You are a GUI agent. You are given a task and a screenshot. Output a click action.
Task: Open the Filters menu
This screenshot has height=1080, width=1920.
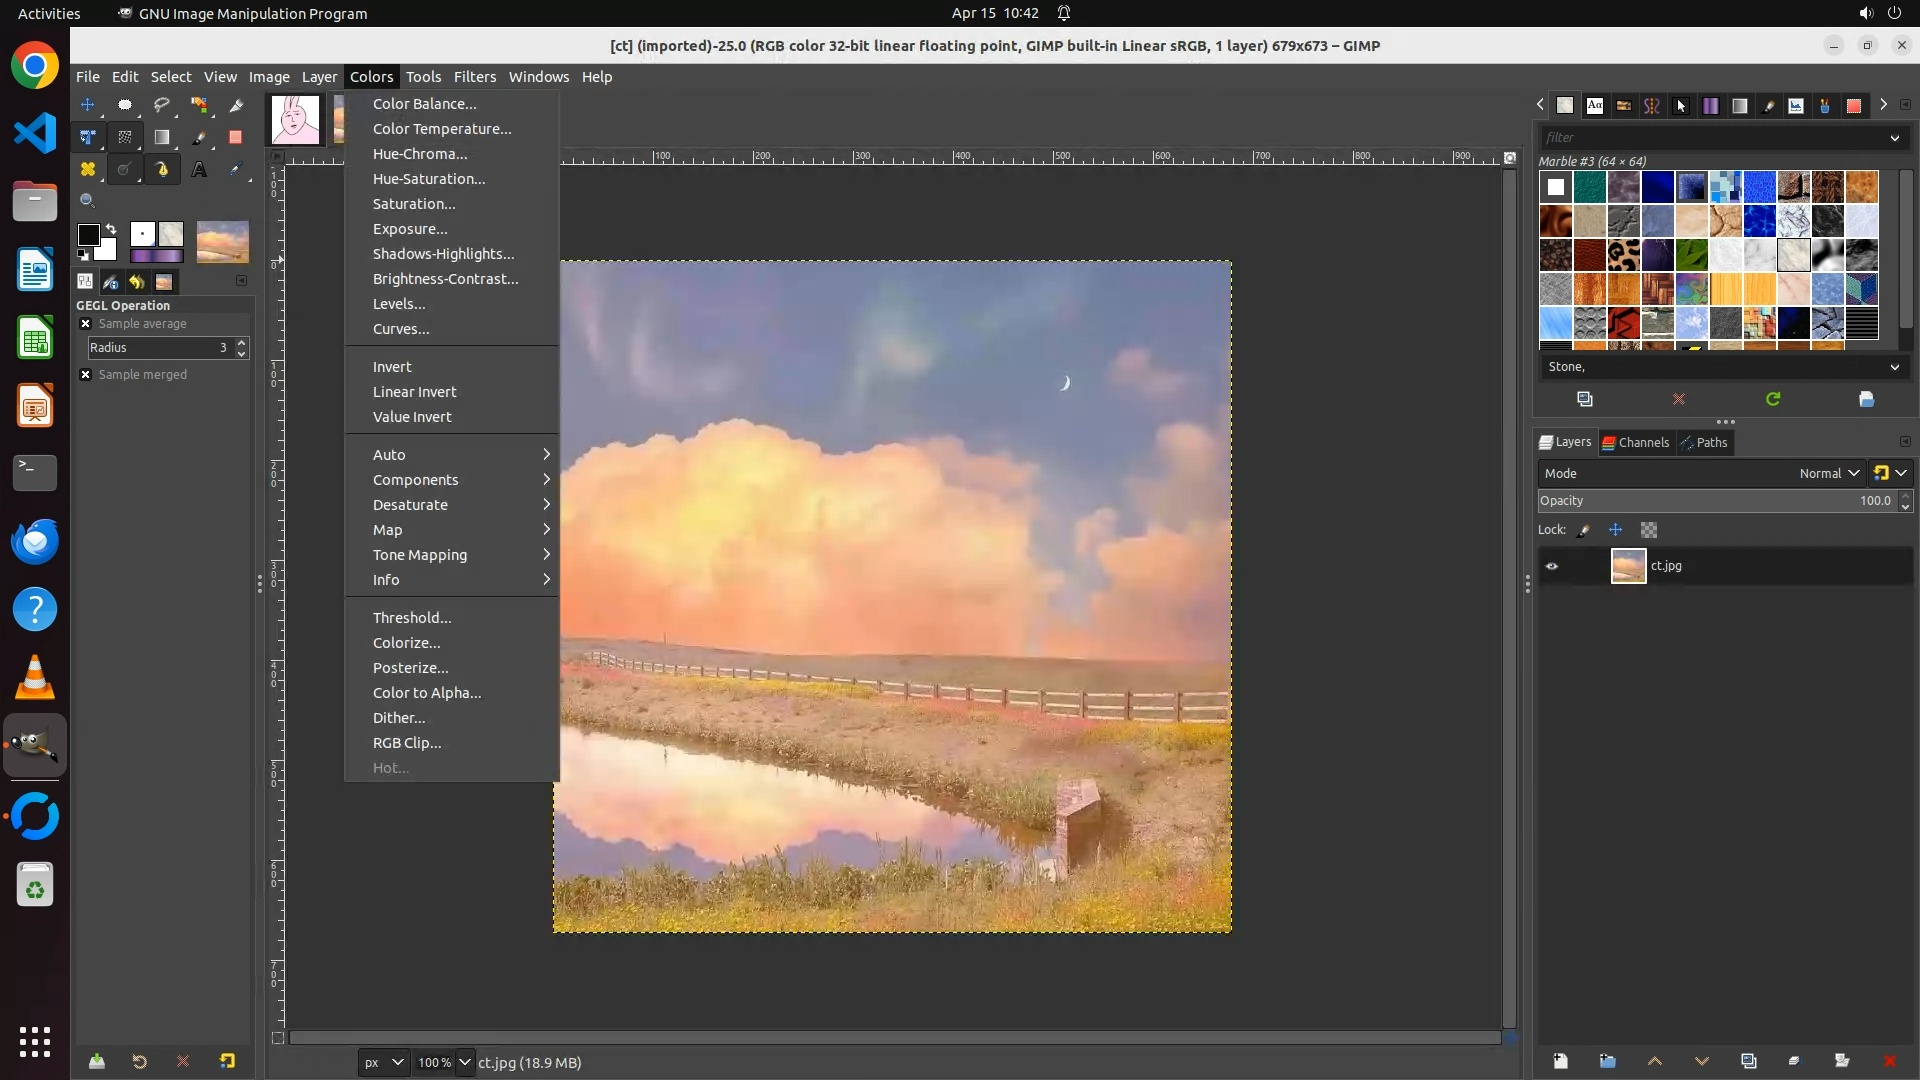(474, 77)
